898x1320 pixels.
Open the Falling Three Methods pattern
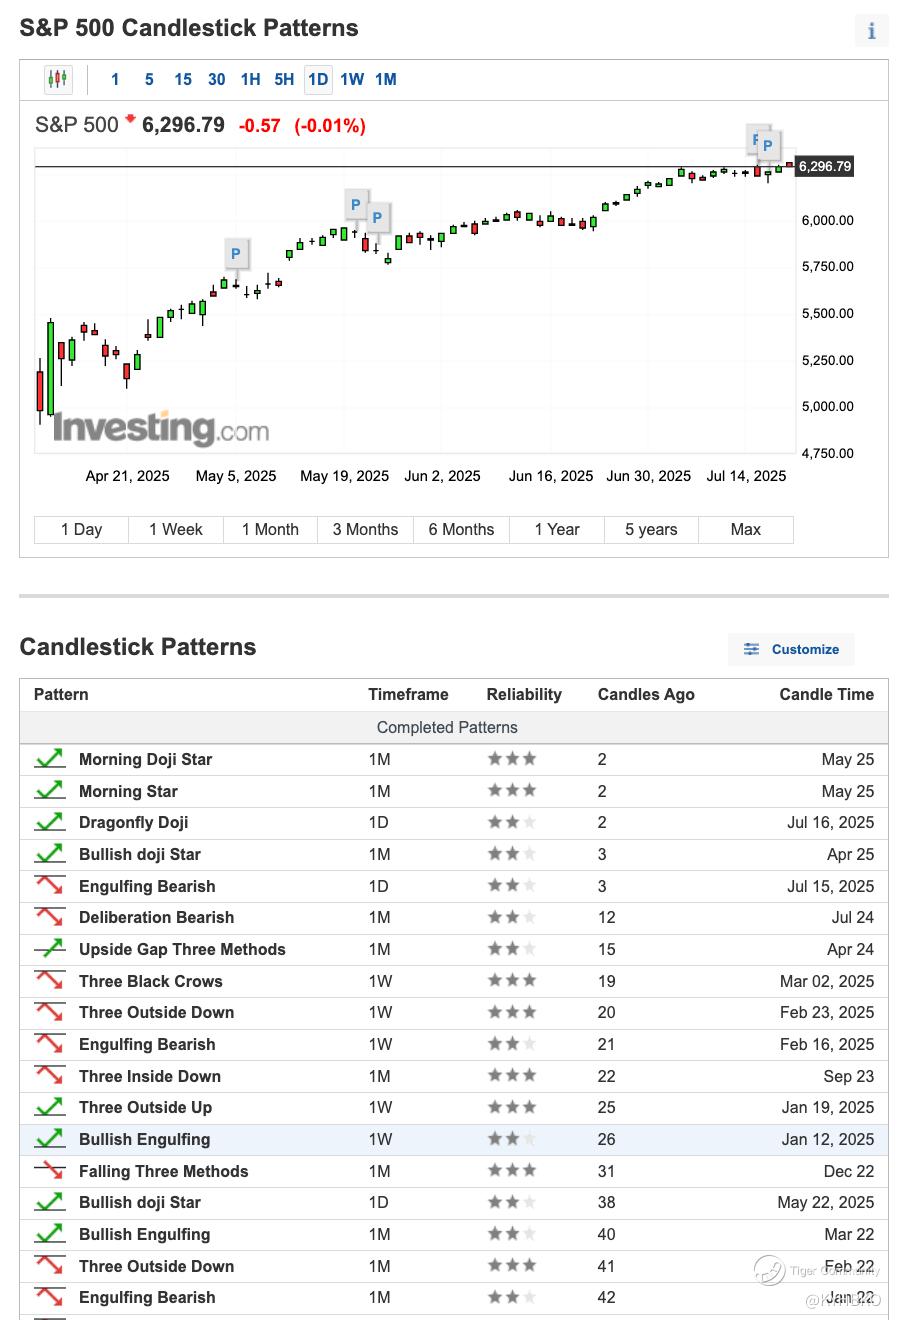164,1171
